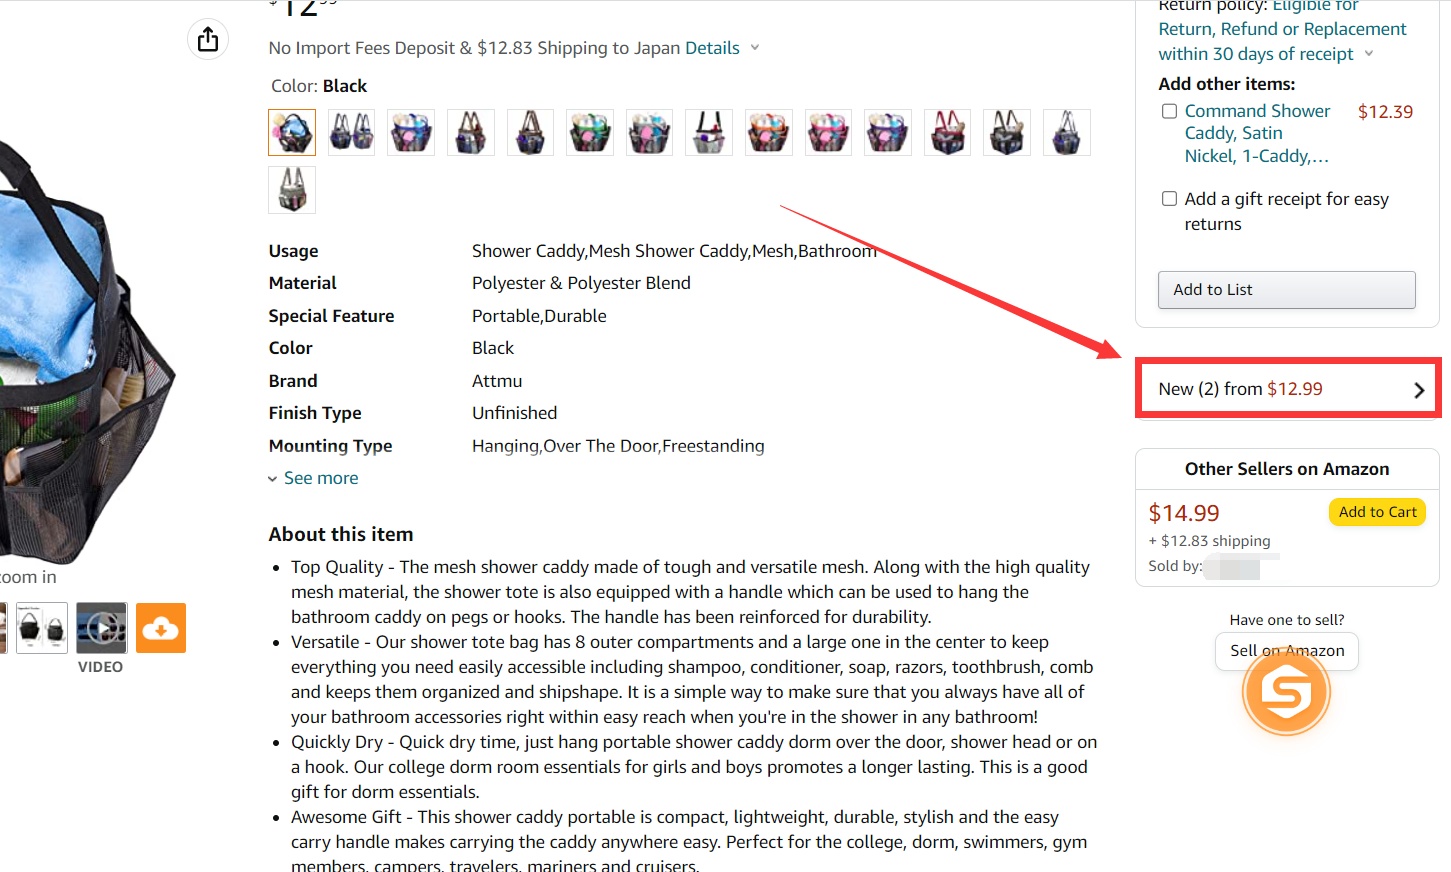The image size is (1451, 872).
Task: Click the Sell on Amazon button
Action: (1287, 651)
